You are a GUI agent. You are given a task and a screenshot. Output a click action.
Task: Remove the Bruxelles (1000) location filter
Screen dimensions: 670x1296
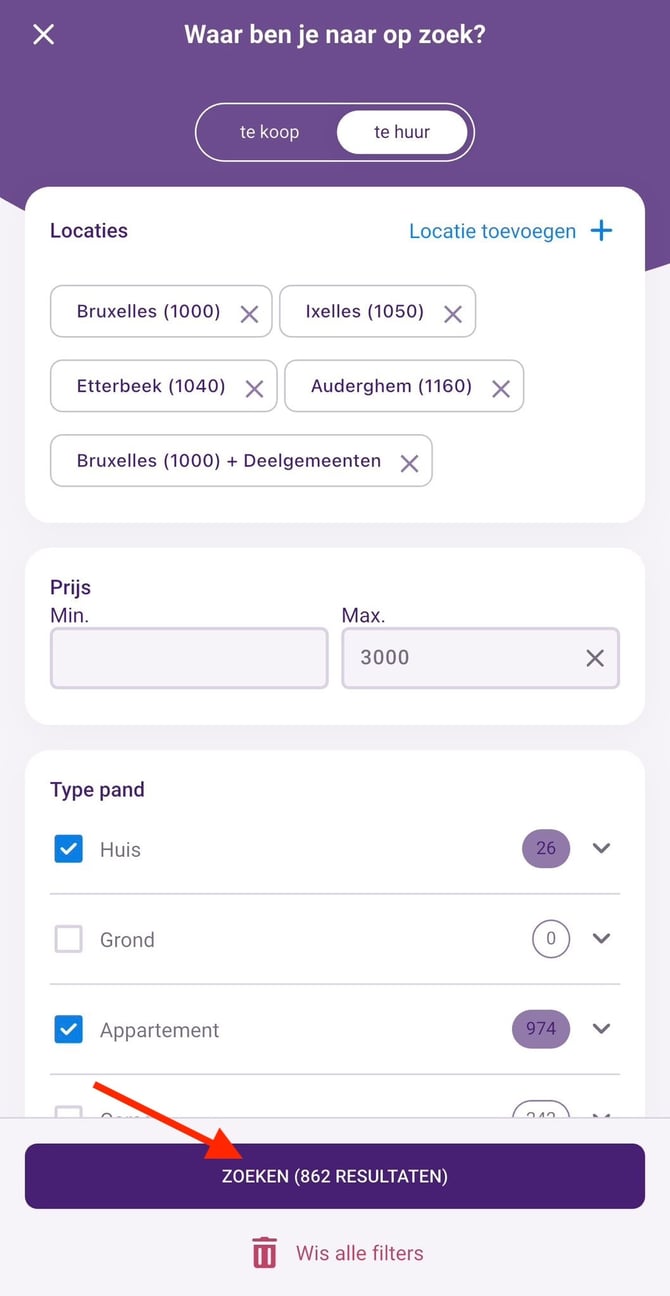coord(249,311)
